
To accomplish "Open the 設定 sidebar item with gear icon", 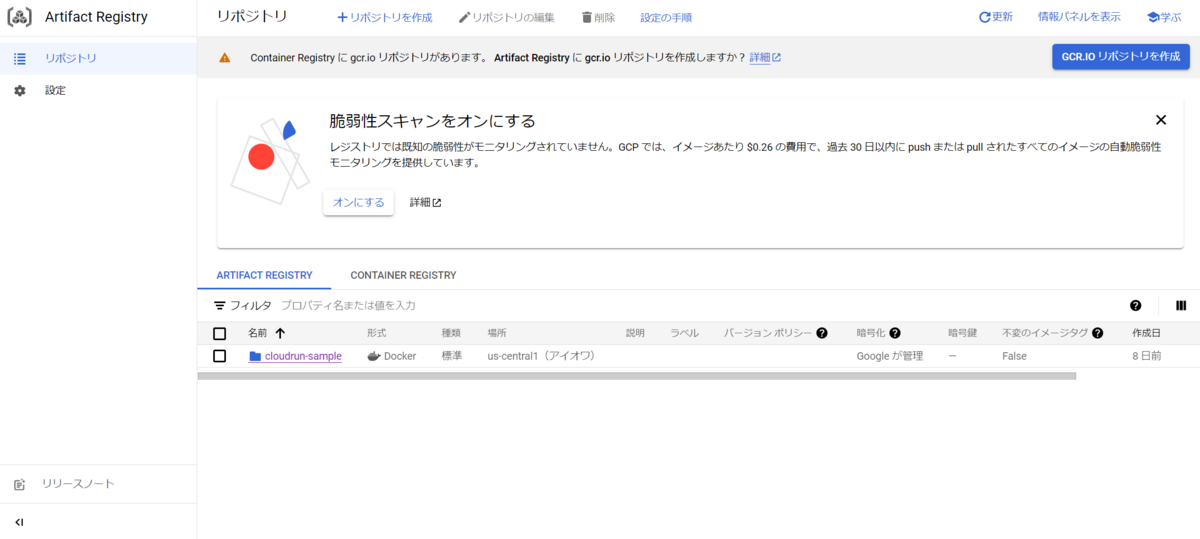I will 98,90.
